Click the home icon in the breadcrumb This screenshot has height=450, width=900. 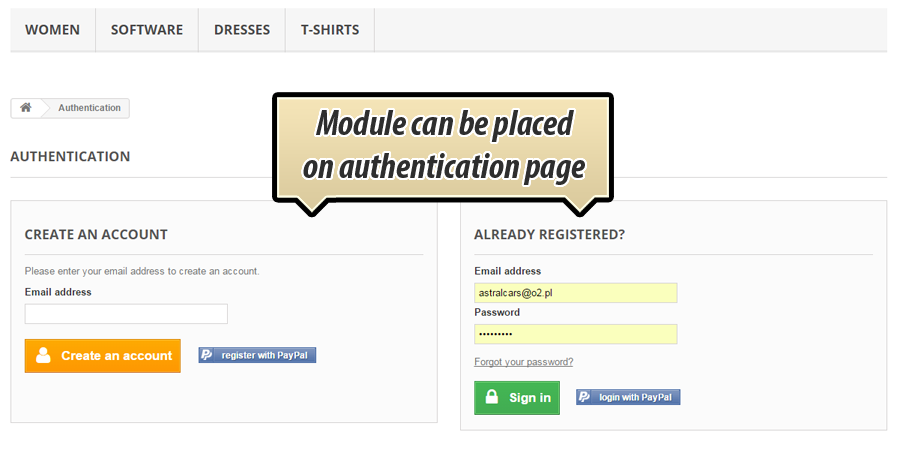point(25,108)
